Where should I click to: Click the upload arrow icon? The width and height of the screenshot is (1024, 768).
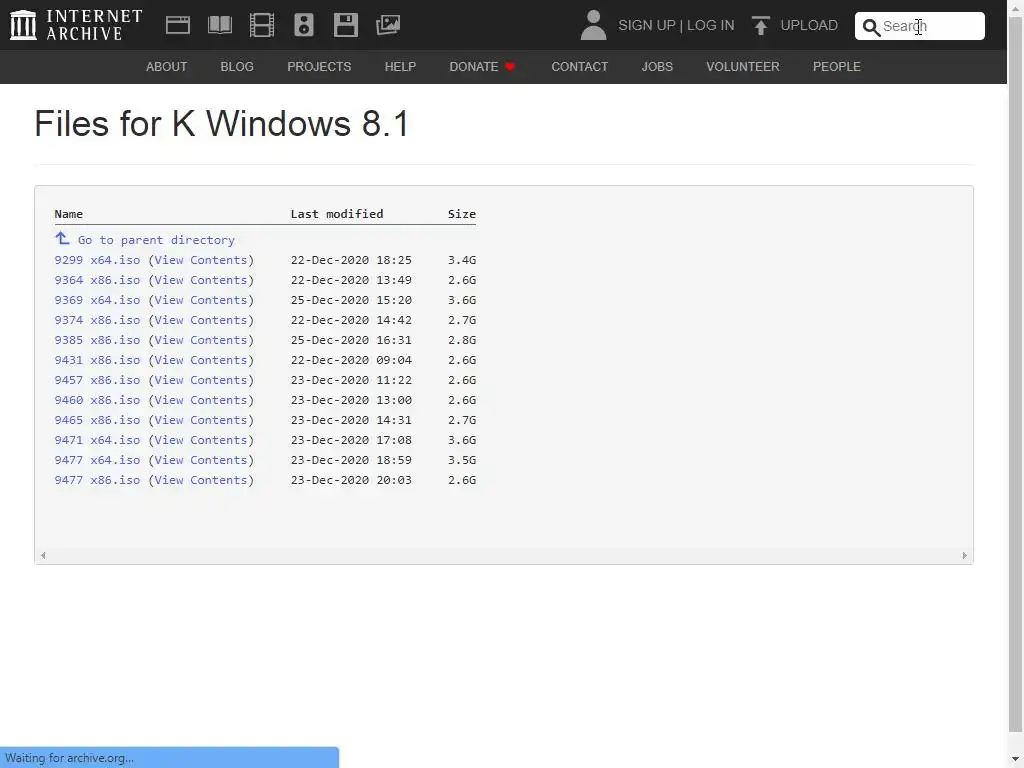(760, 25)
